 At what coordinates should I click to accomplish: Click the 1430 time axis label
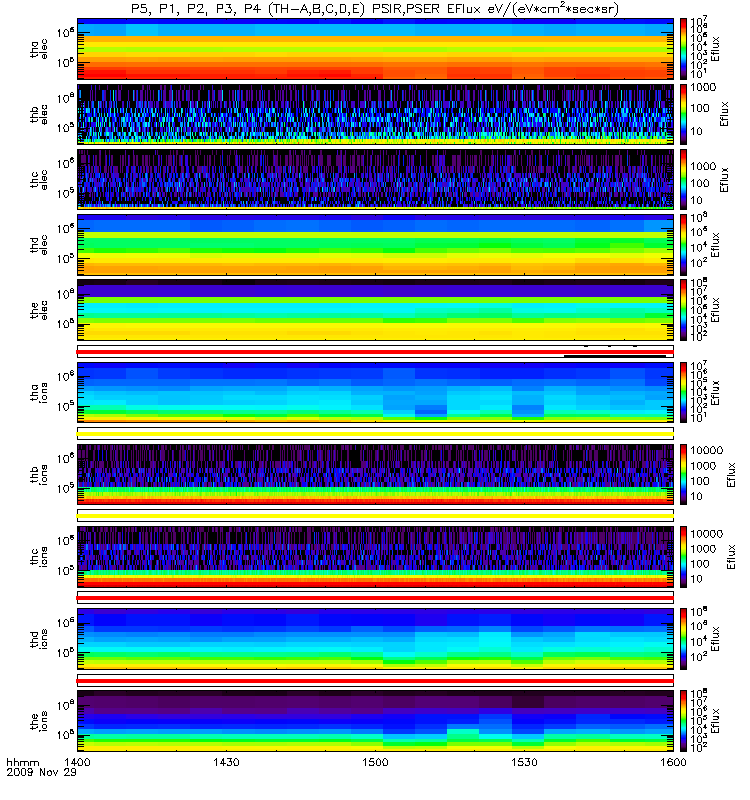(226, 762)
